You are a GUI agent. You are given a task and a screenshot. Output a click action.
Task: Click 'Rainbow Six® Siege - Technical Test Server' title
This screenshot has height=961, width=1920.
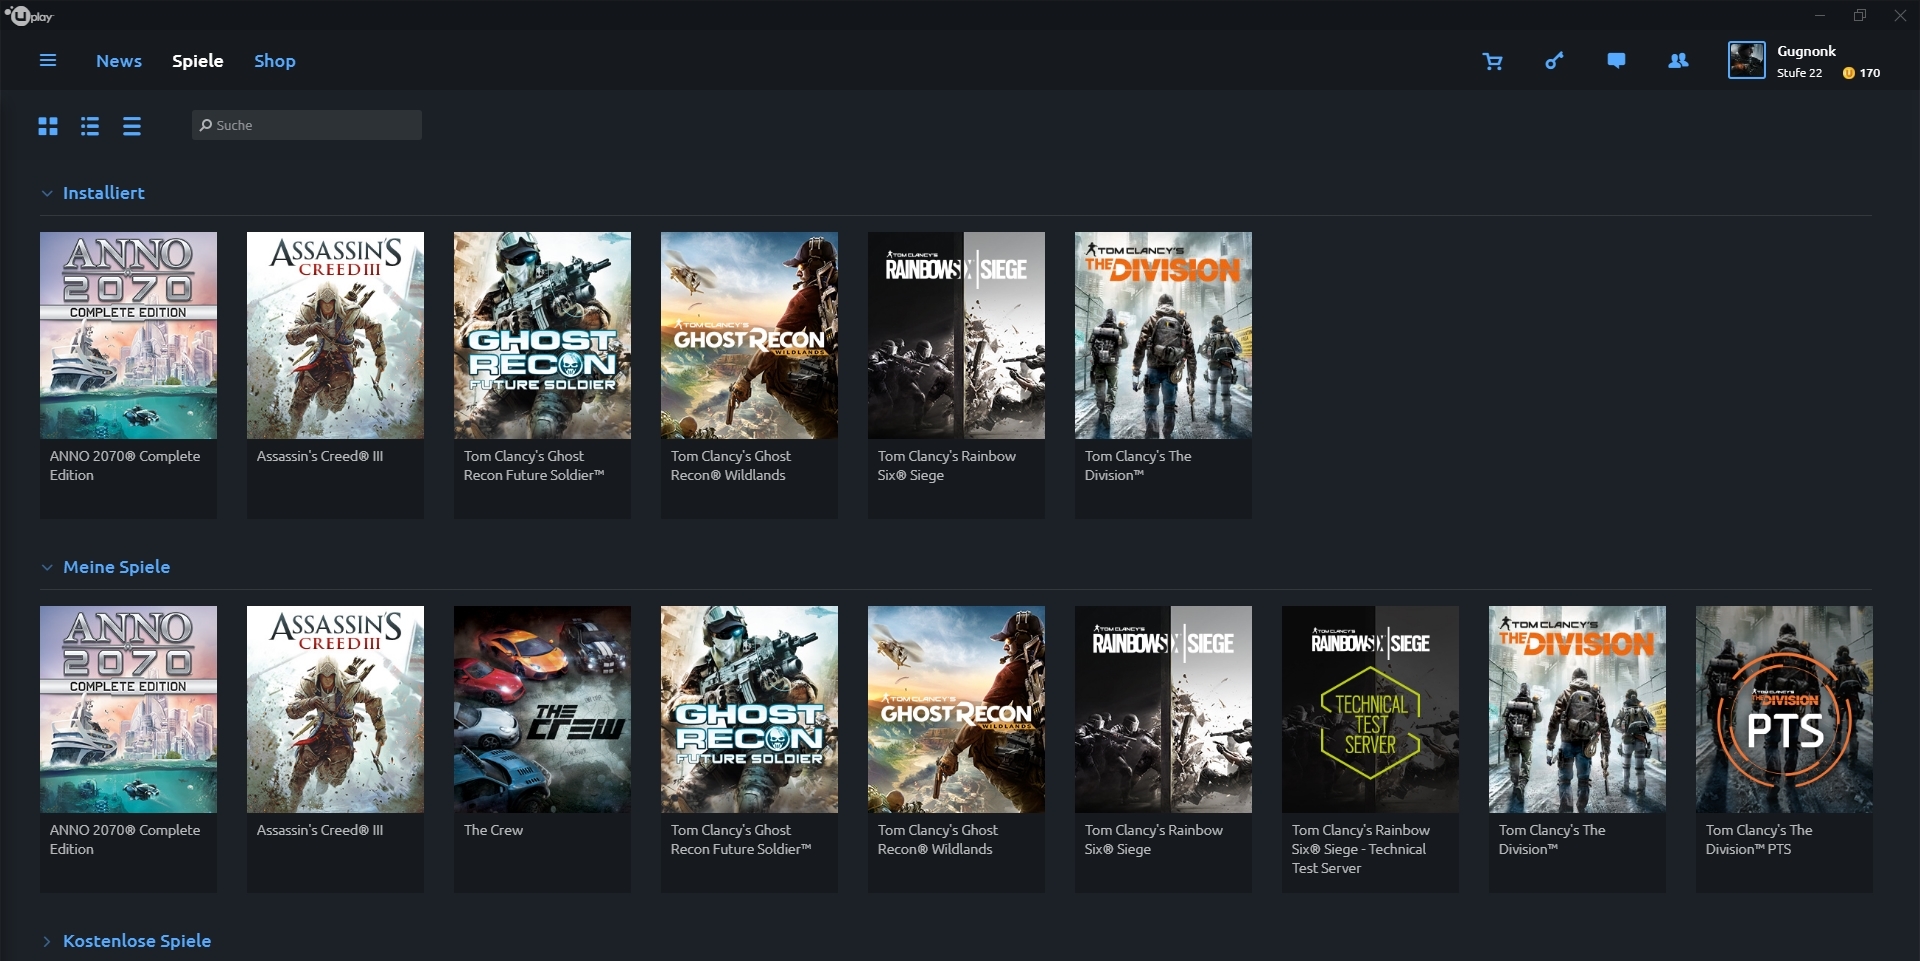(1361, 849)
